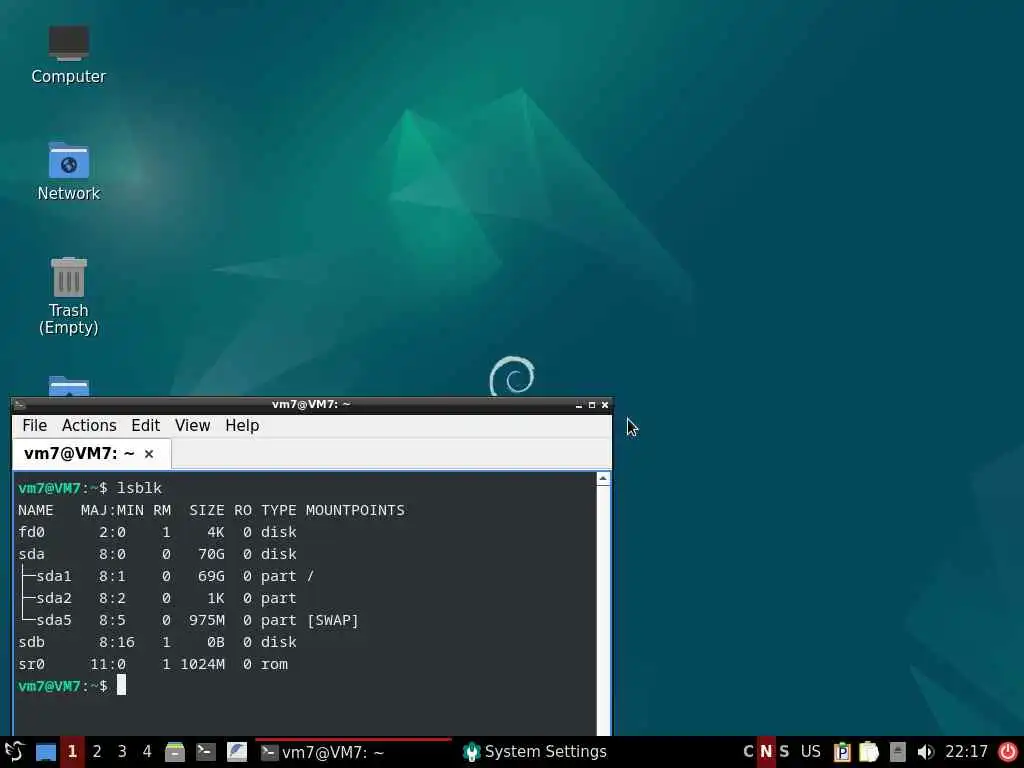
Task: Click the US keyboard layout indicator
Action: coord(810,752)
